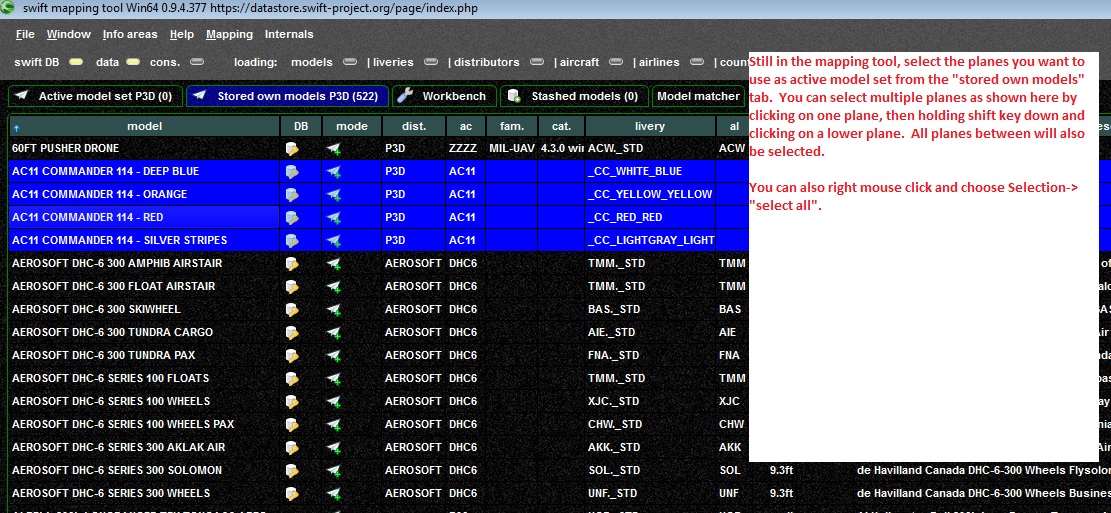The height and width of the screenshot is (513, 1111).
Task: Click DB icon for 60FT PUSHER DRONE
Action: pos(291,149)
